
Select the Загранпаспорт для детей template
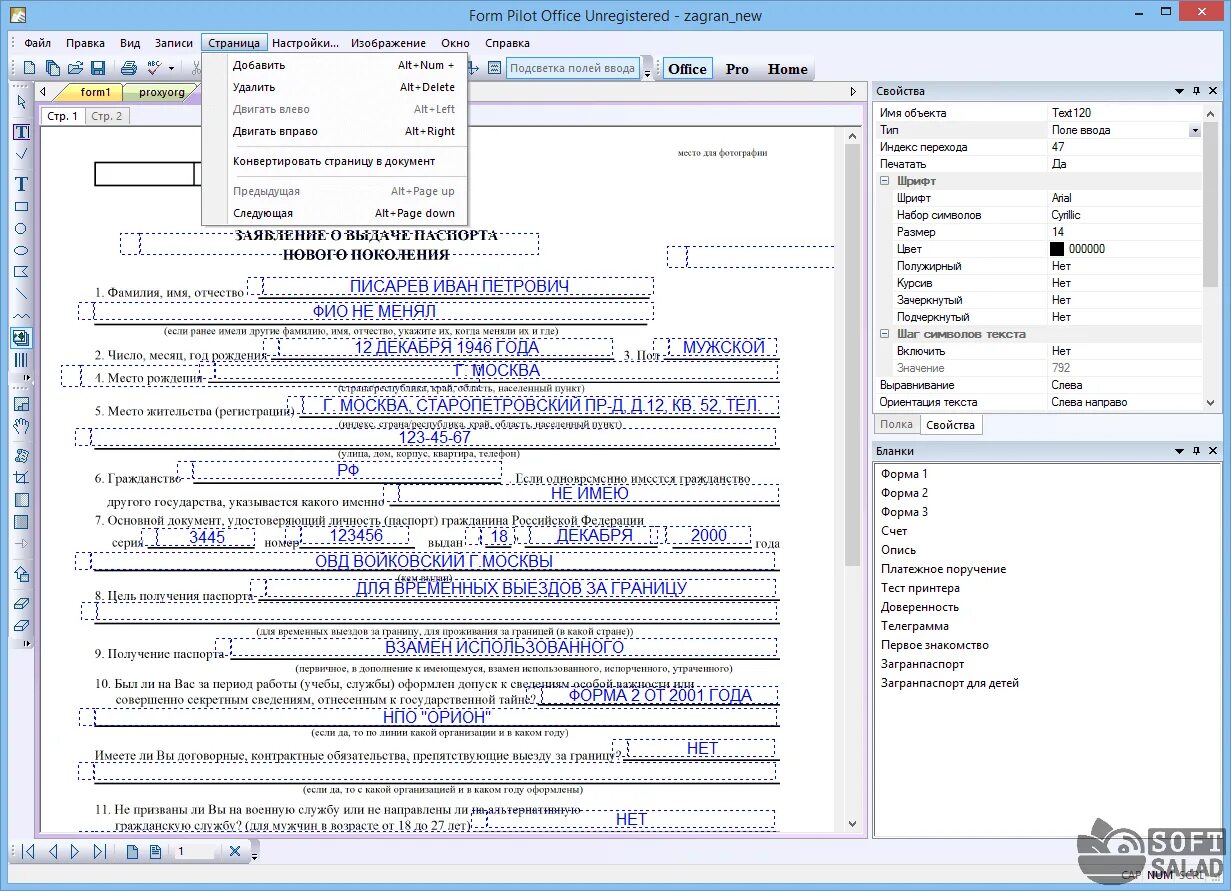(950, 683)
